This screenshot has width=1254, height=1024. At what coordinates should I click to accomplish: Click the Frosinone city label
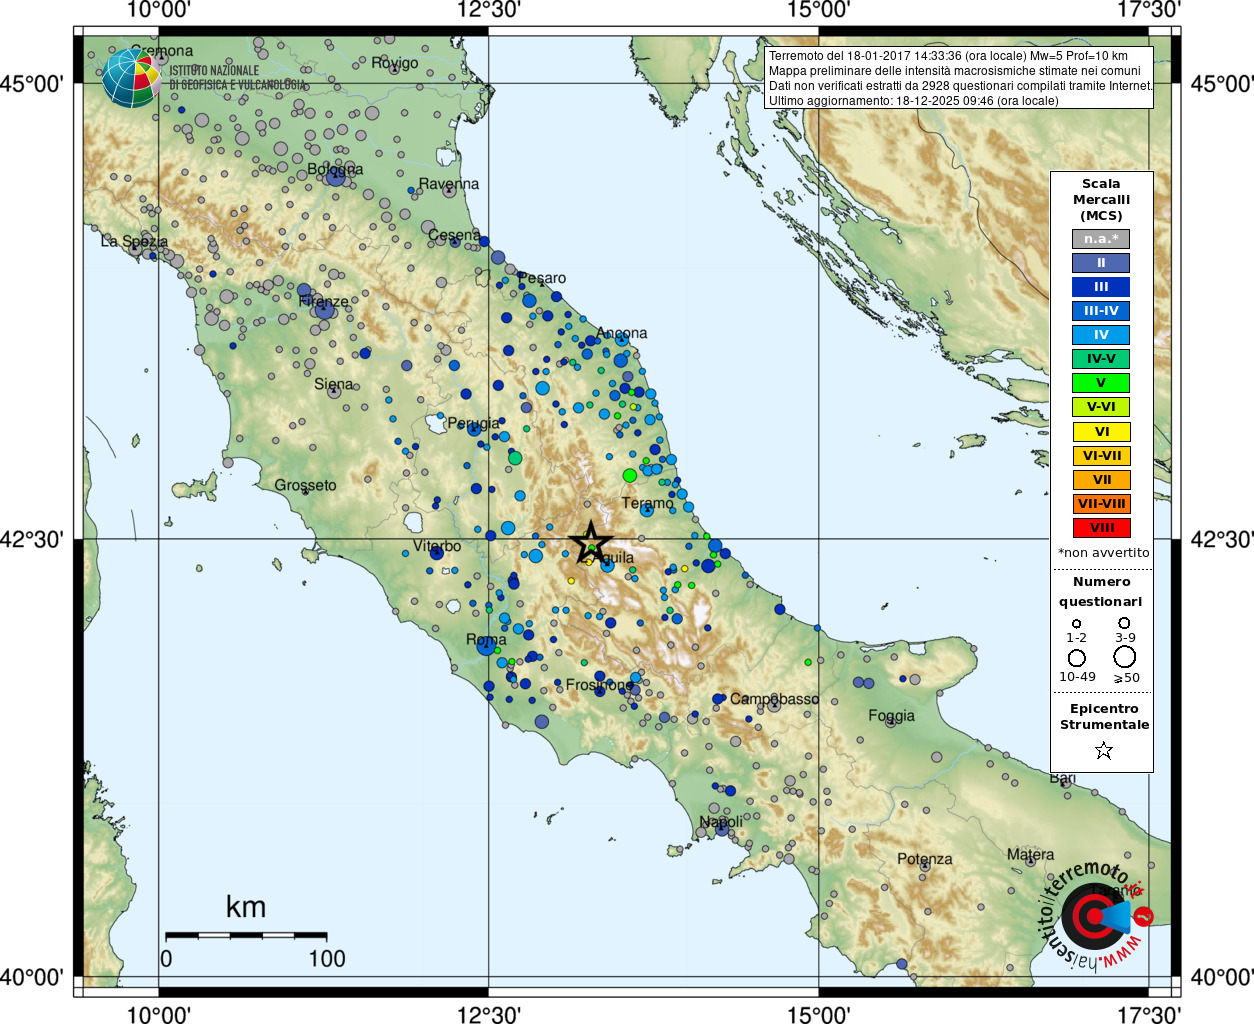[599, 685]
